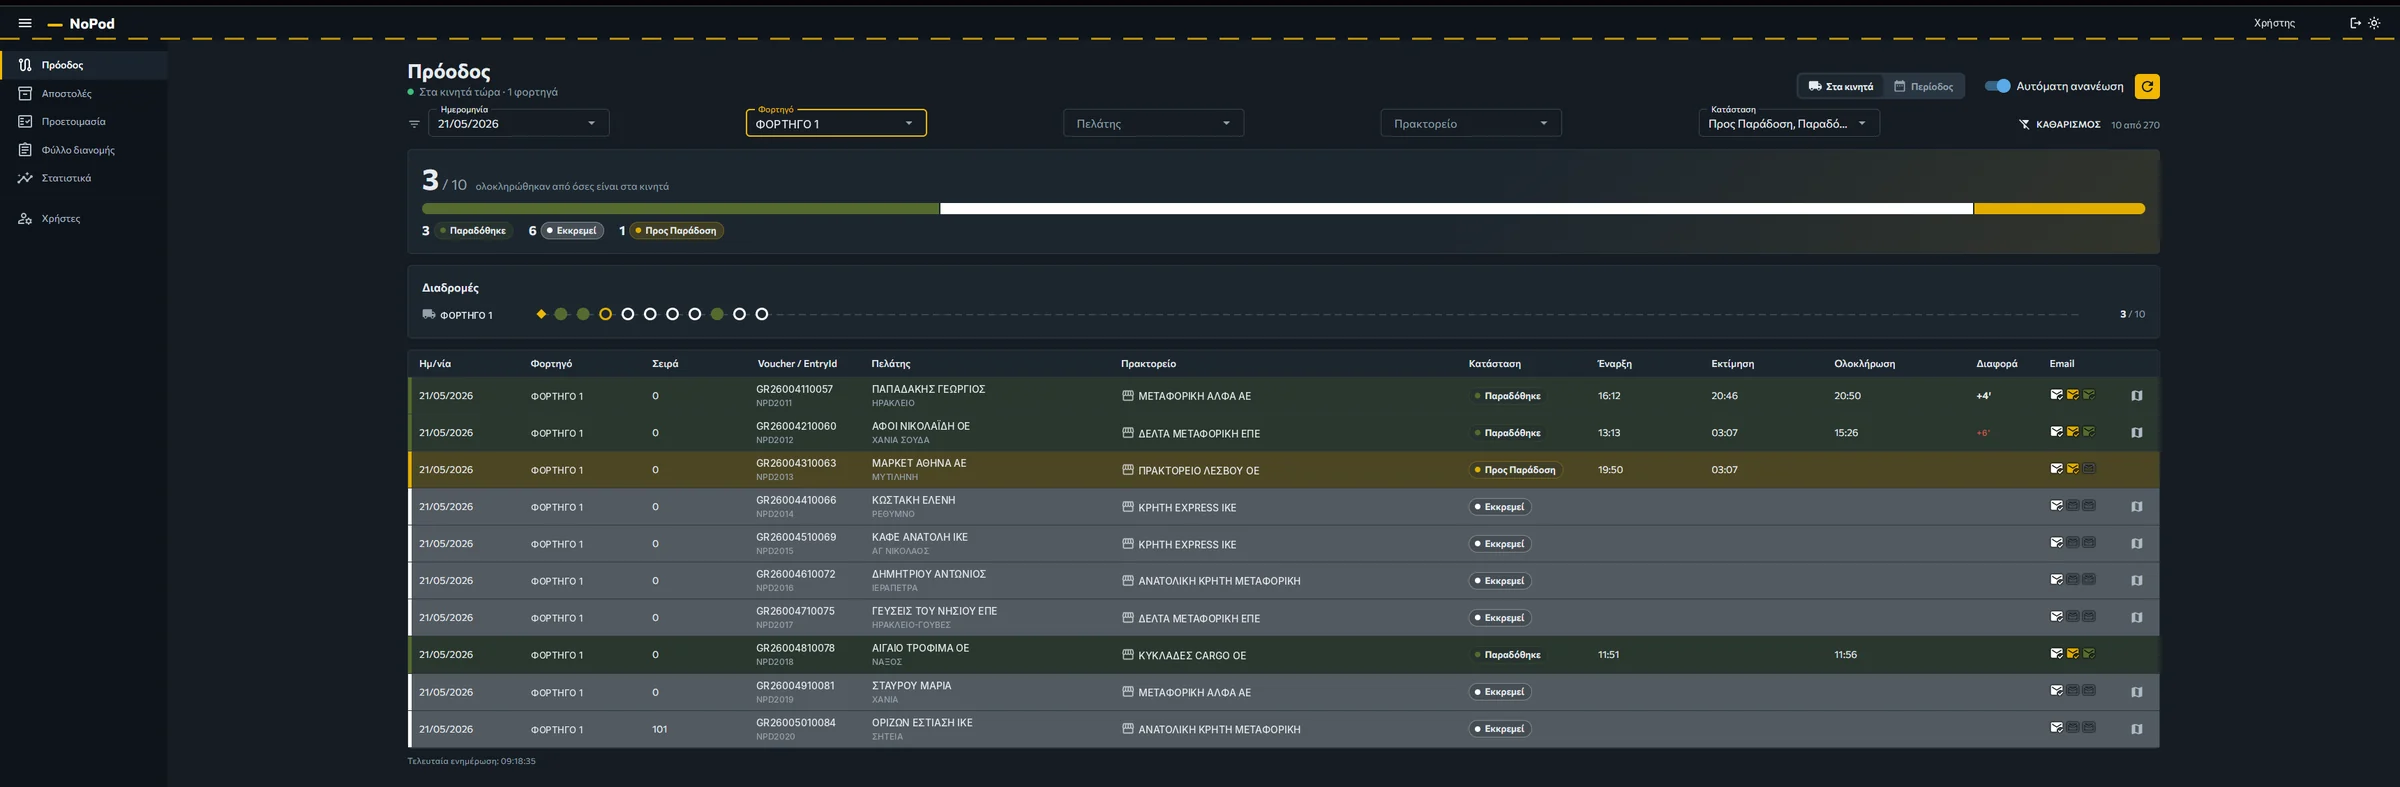Switch to the Στα κινητά view
Image resolution: width=2400 pixels, height=787 pixels.
click(x=1841, y=87)
